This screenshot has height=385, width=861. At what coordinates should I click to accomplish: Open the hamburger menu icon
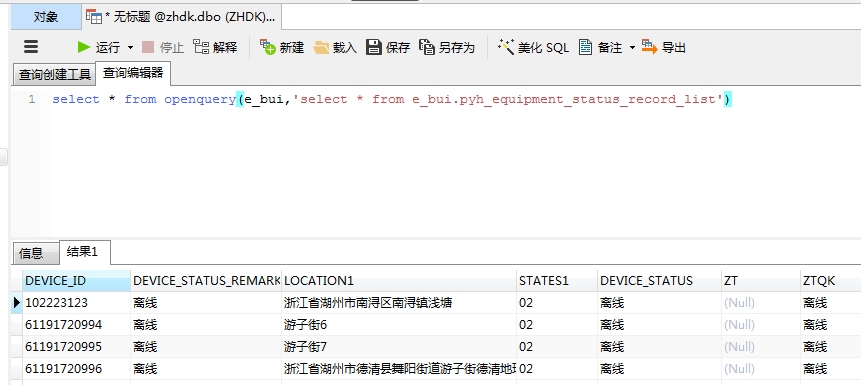coord(31,47)
